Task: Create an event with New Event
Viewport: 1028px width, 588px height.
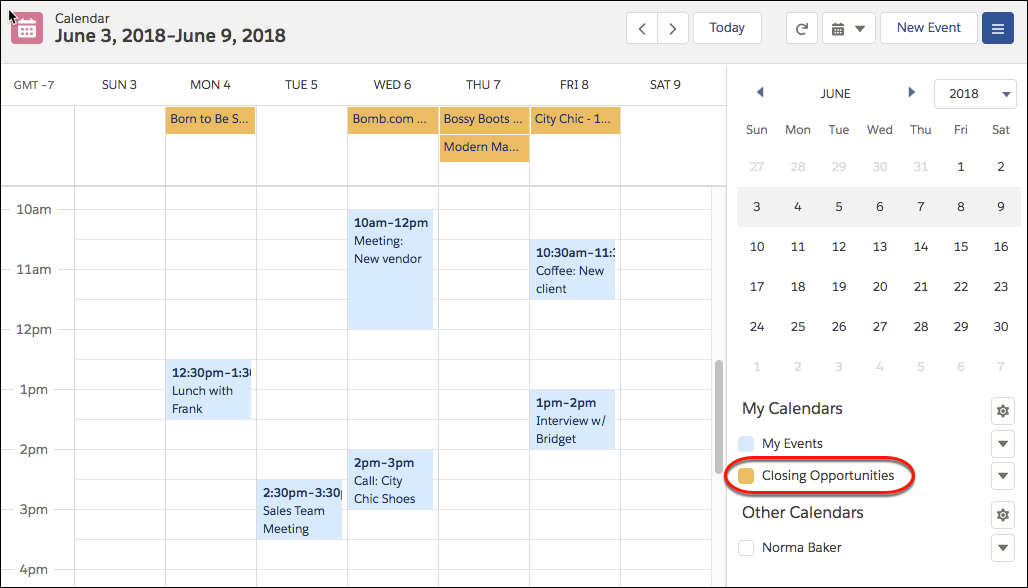Action: pyautogui.click(x=928, y=28)
